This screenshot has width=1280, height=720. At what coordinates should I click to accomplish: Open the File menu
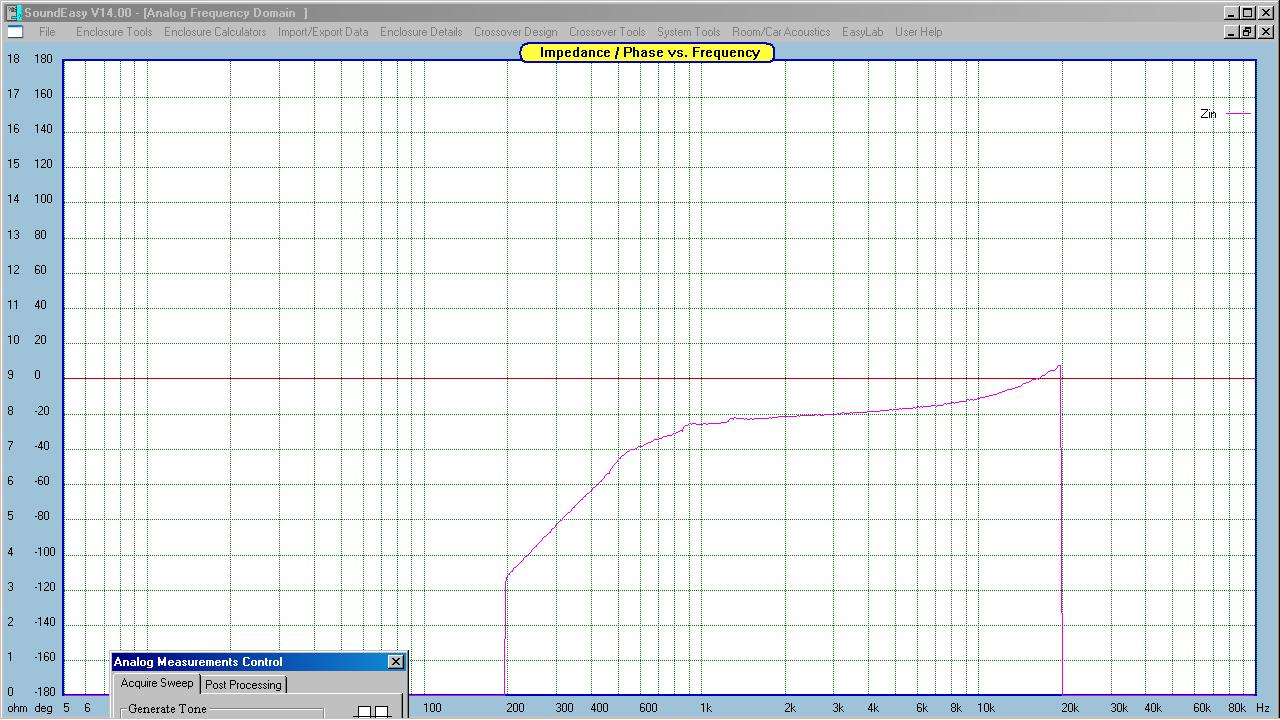click(47, 32)
